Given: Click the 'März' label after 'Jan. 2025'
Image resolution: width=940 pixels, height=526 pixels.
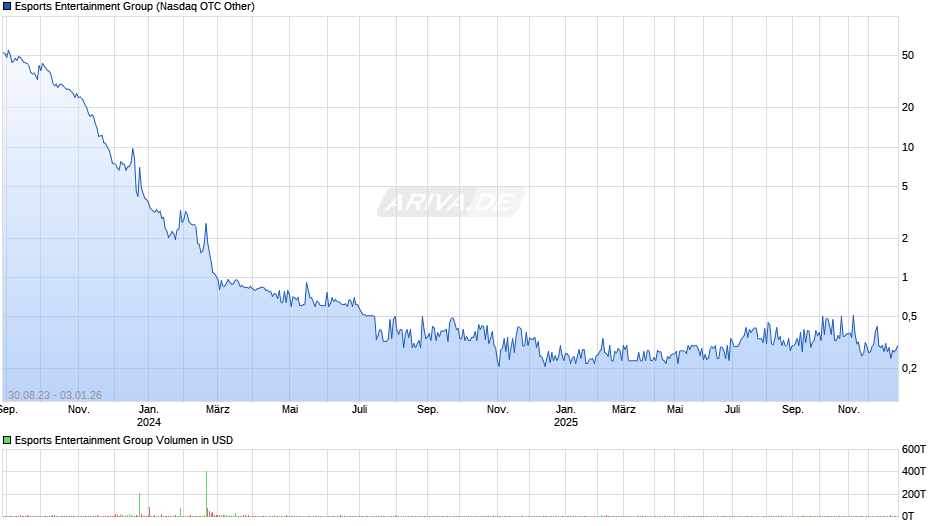Looking at the screenshot, I should [x=623, y=410].
